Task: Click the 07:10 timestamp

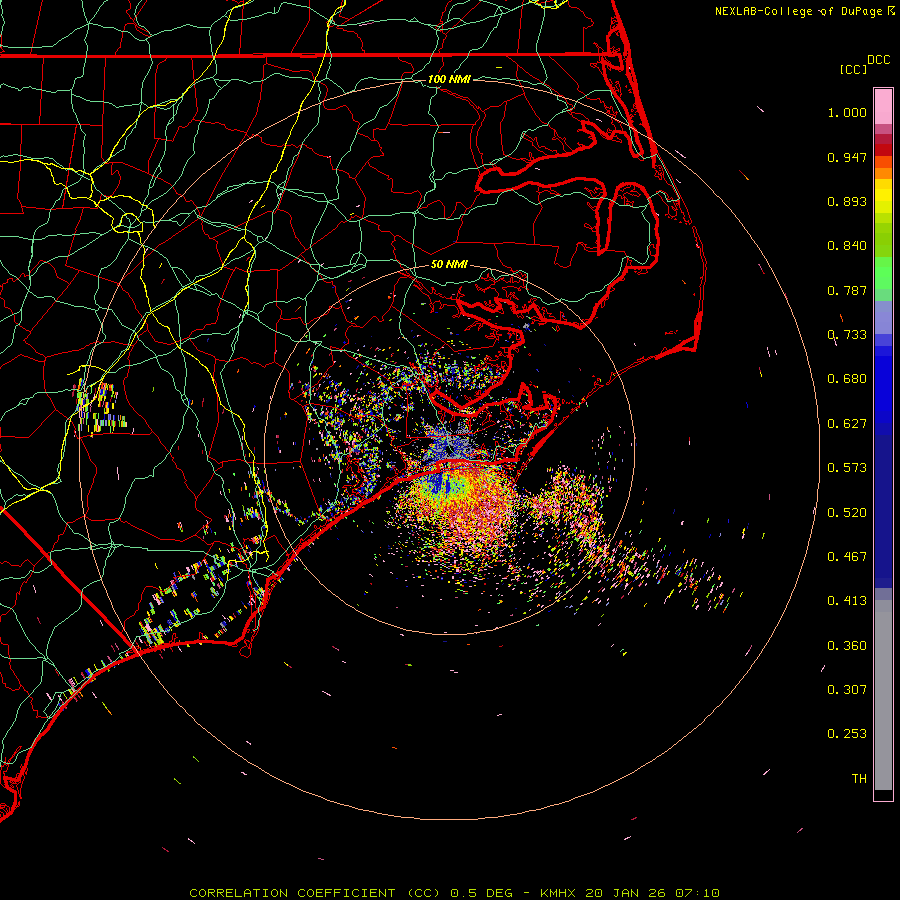Action: (x=697, y=893)
